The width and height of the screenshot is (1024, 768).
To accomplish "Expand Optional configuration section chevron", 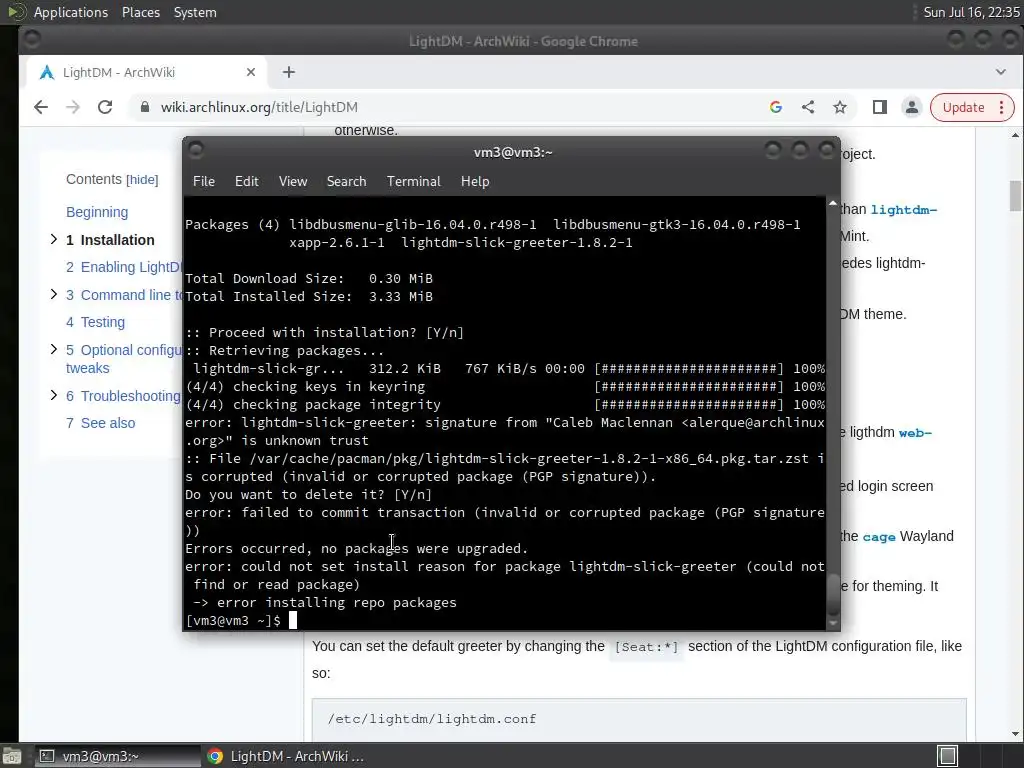I will (x=54, y=349).
